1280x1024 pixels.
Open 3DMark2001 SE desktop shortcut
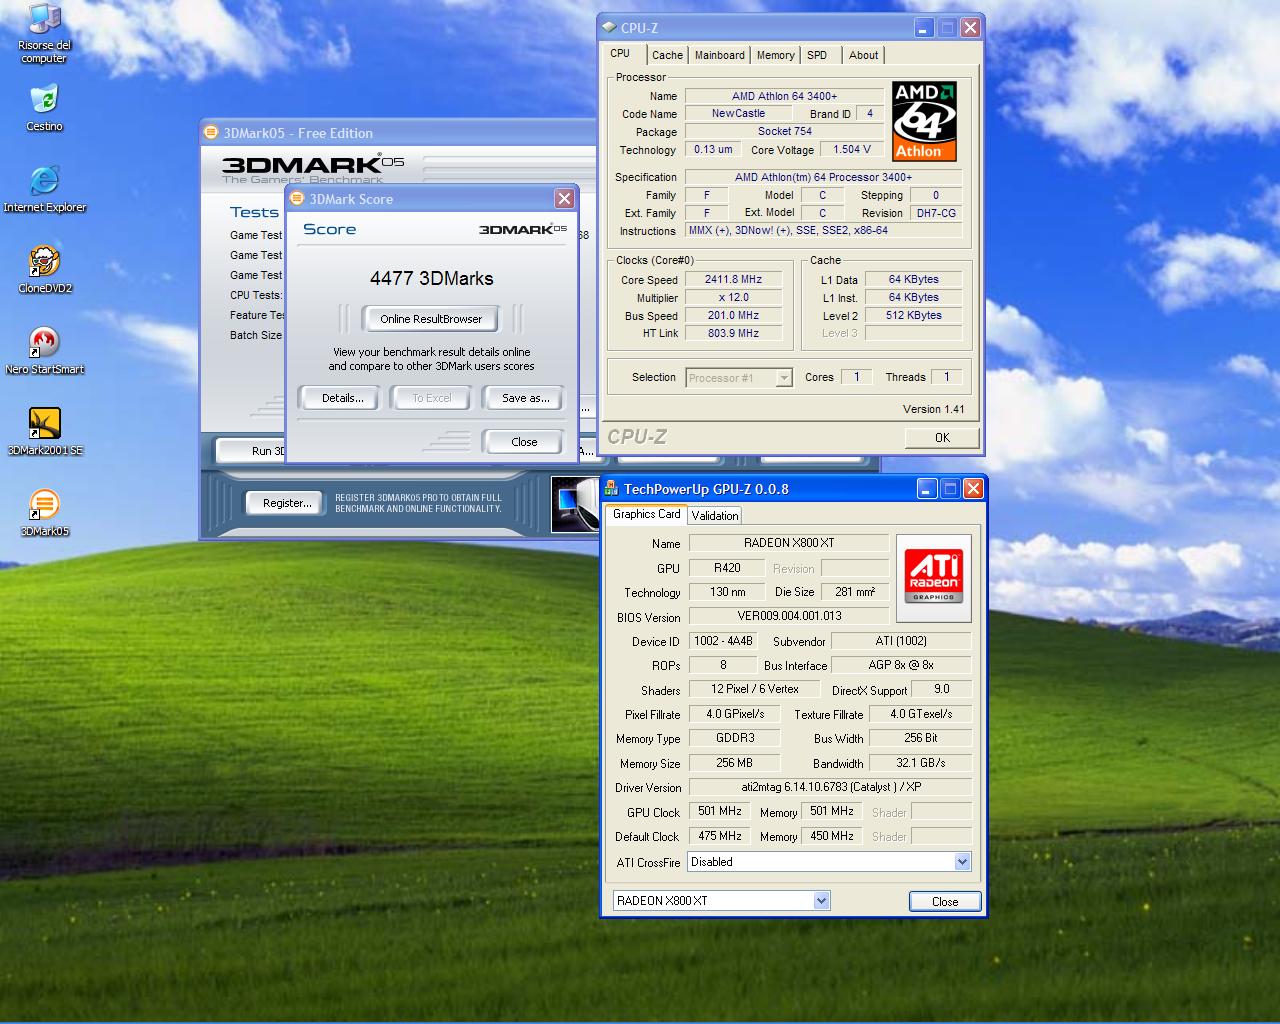pos(44,432)
